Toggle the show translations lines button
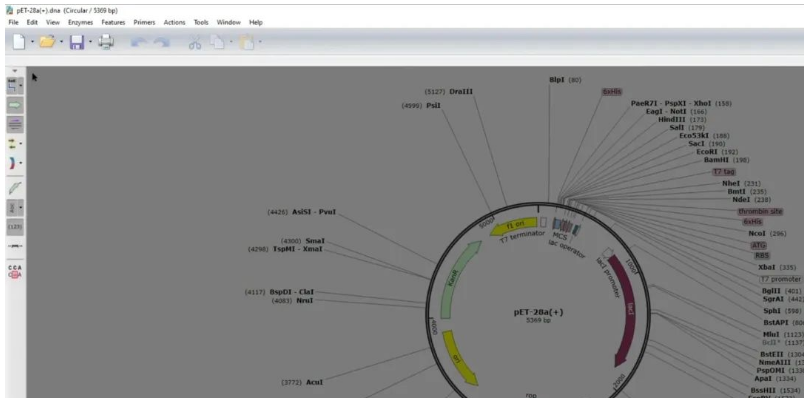This screenshot has height=398, width=806. [x=15, y=124]
